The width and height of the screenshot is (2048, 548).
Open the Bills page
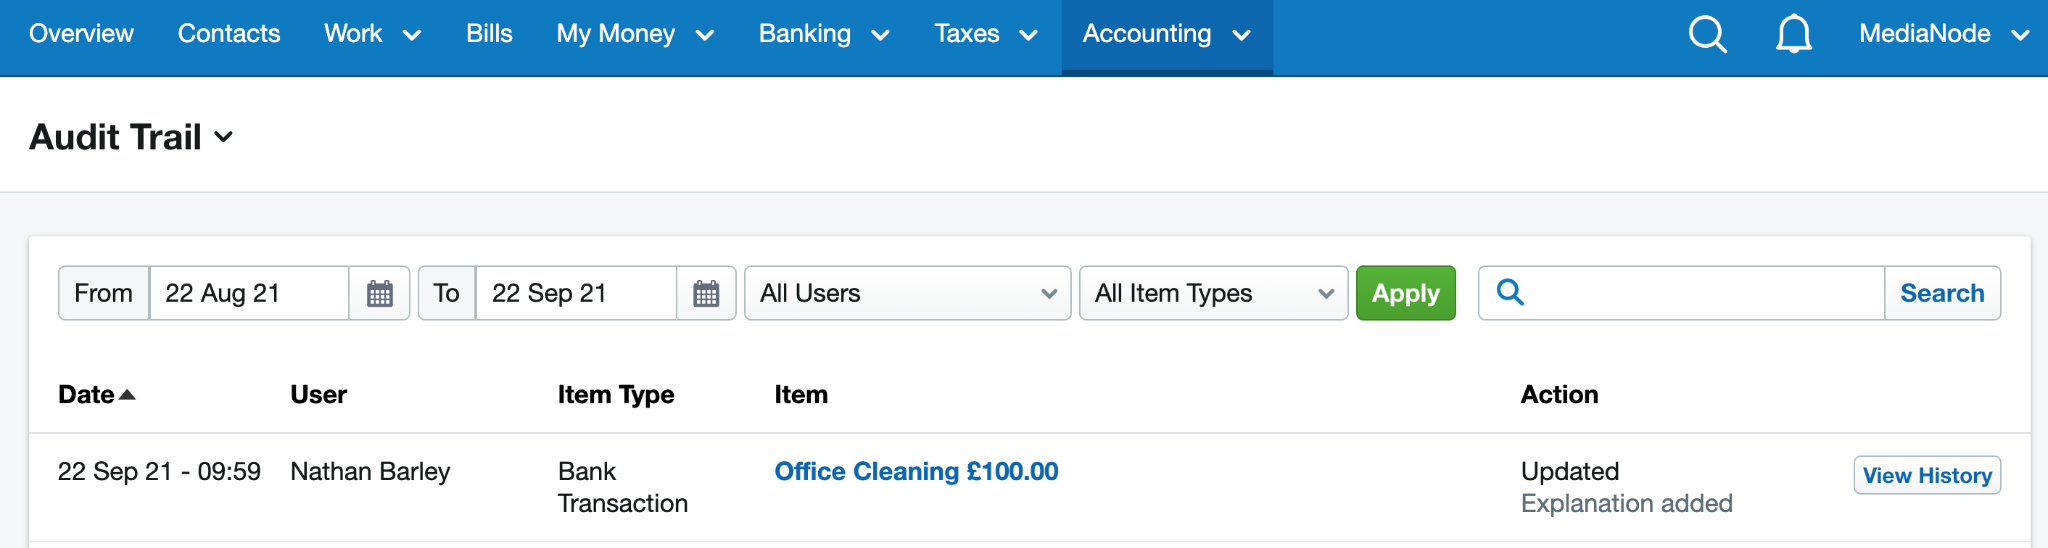pyautogui.click(x=489, y=34)
